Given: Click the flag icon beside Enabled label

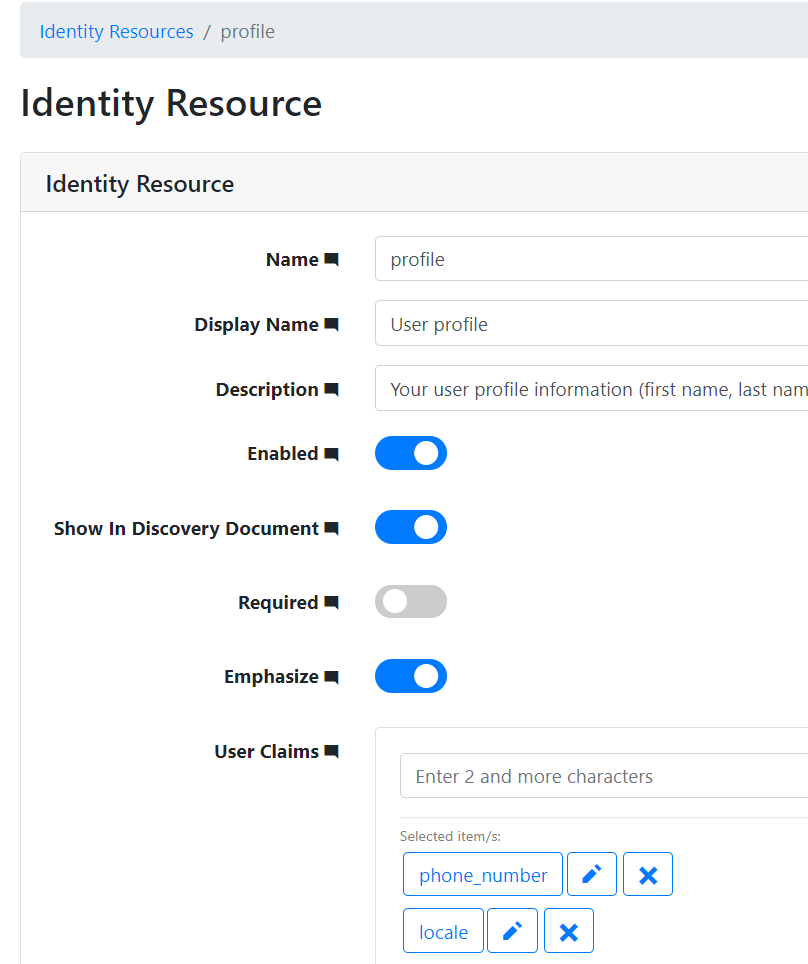Looking at the screenshot, I should coord(331,452).
